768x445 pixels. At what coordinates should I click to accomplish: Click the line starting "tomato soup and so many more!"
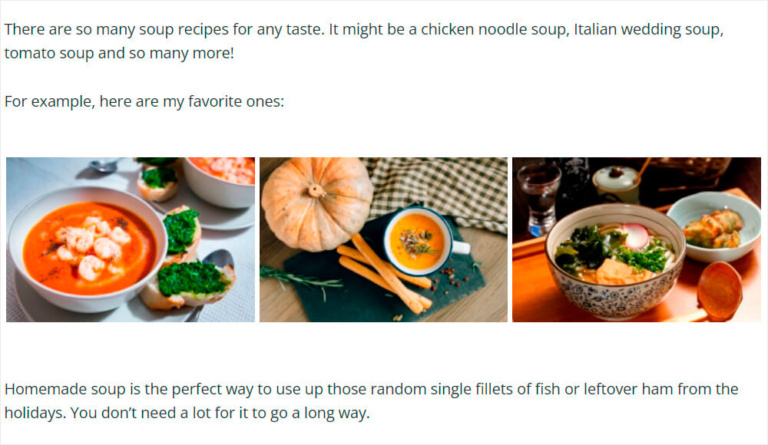click(x=119, y=51)
